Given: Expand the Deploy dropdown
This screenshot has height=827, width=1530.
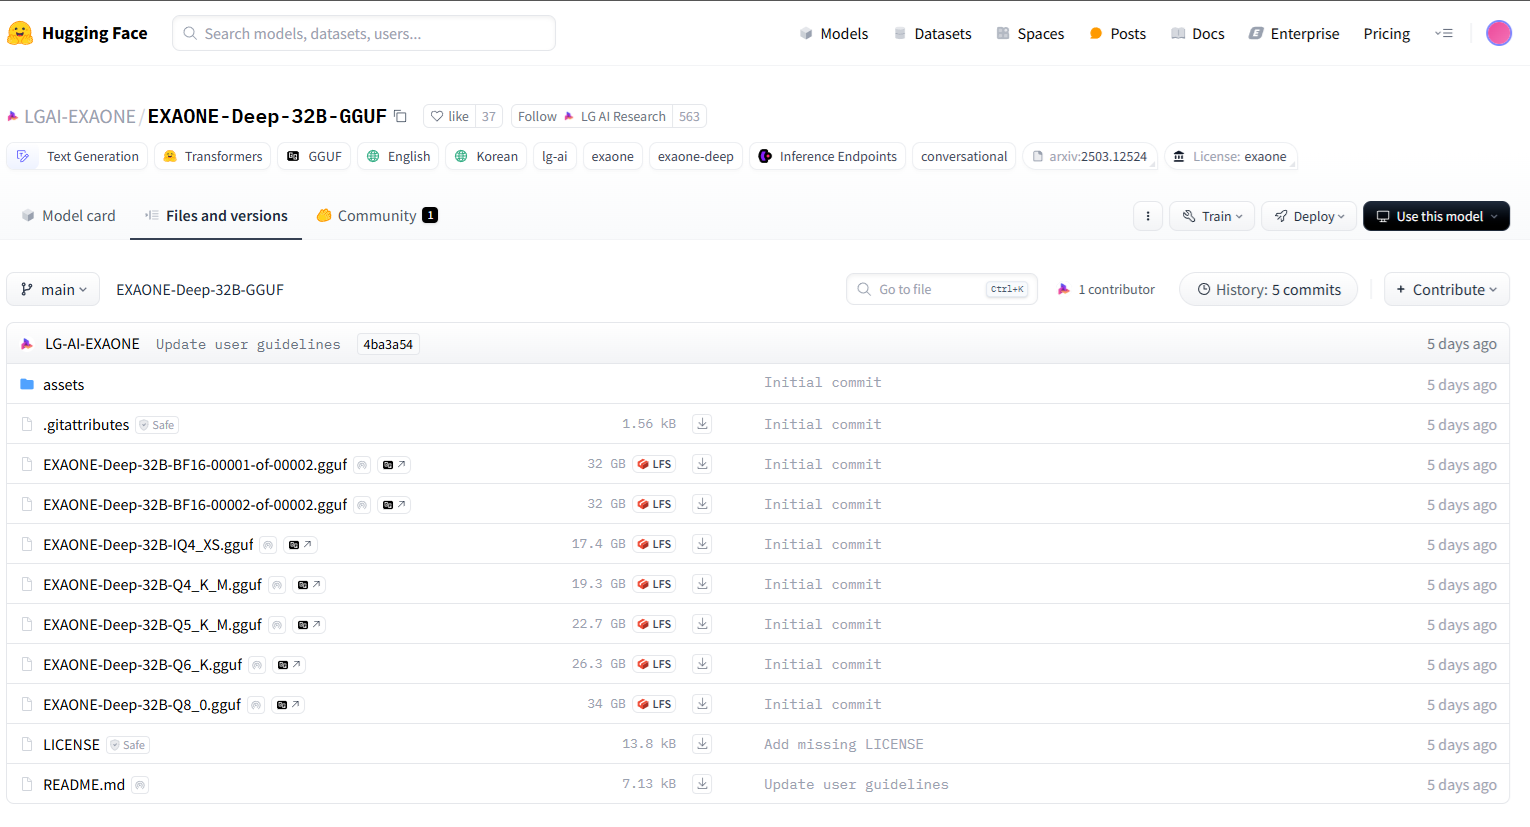Looking at the screenshot, I should tap(1309, 216).
